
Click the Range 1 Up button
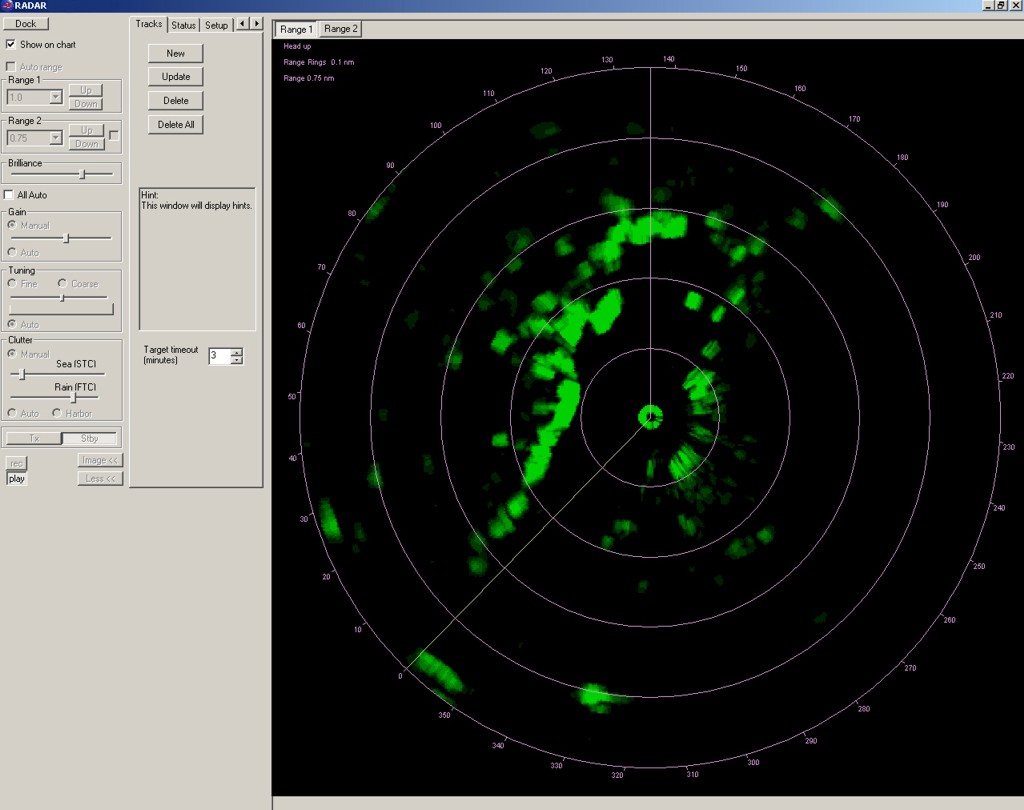pos(86,89)
